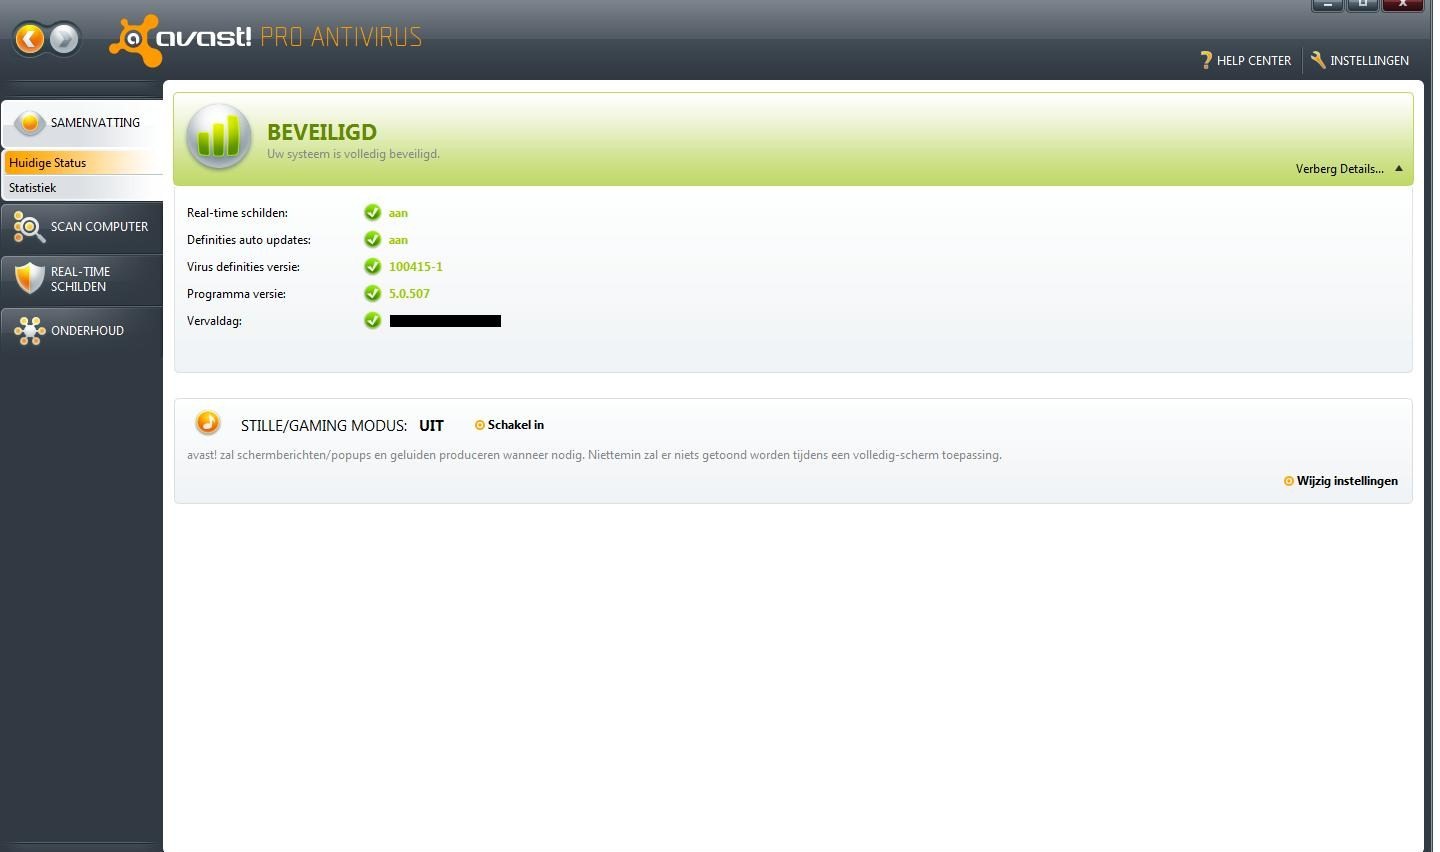
Task: Click the Vervaldag label
Action: tap(214, 321)
